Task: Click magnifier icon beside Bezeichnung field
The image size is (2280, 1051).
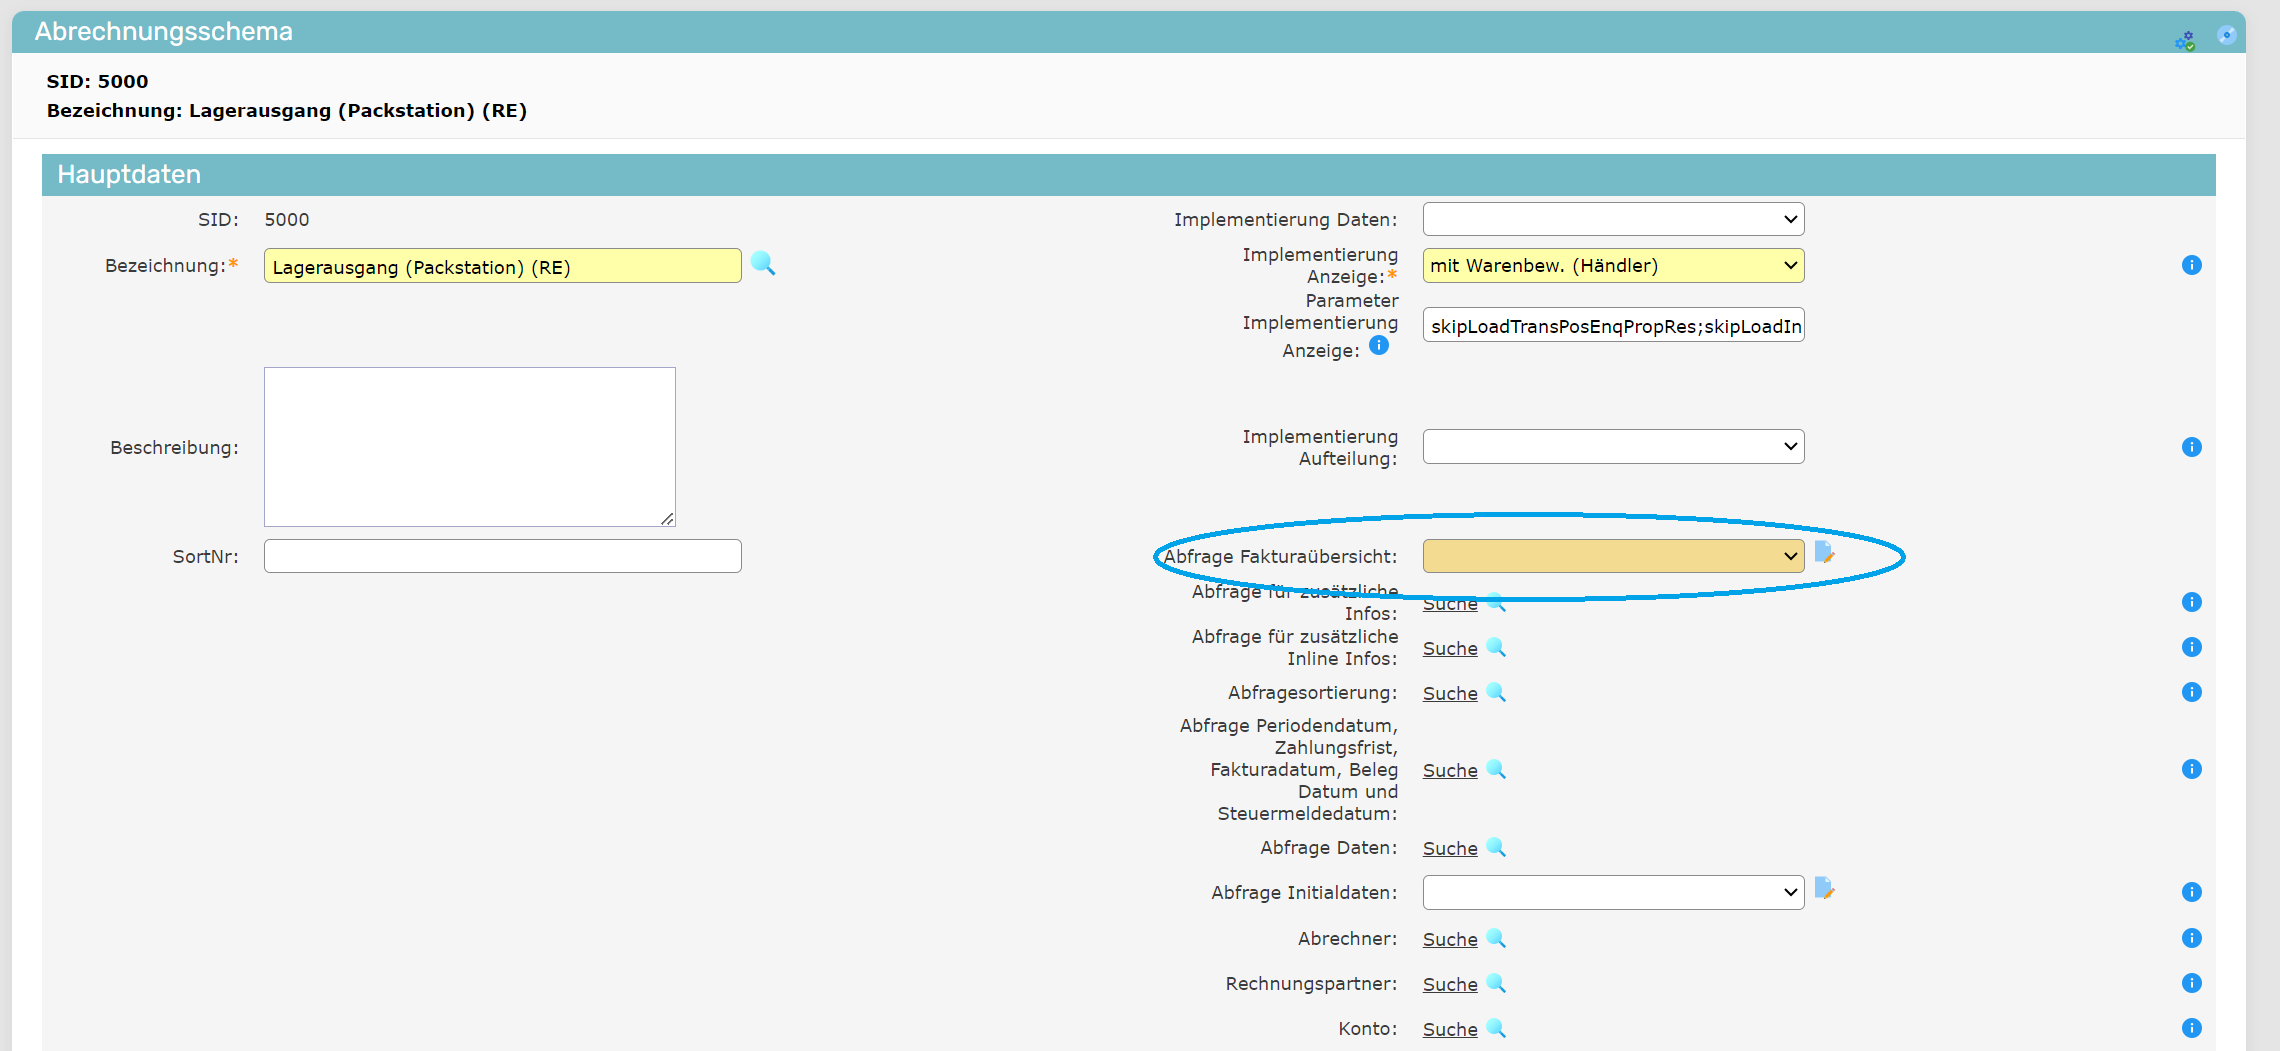Action: (x=763, y=264)
